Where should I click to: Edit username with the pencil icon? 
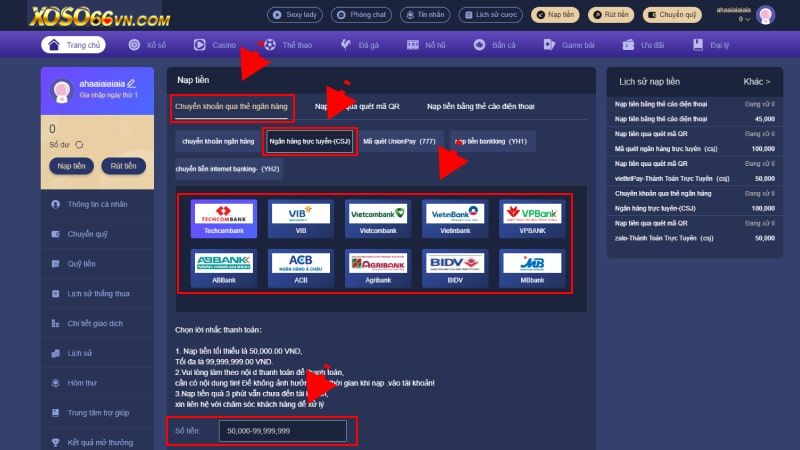click(132, 83)
